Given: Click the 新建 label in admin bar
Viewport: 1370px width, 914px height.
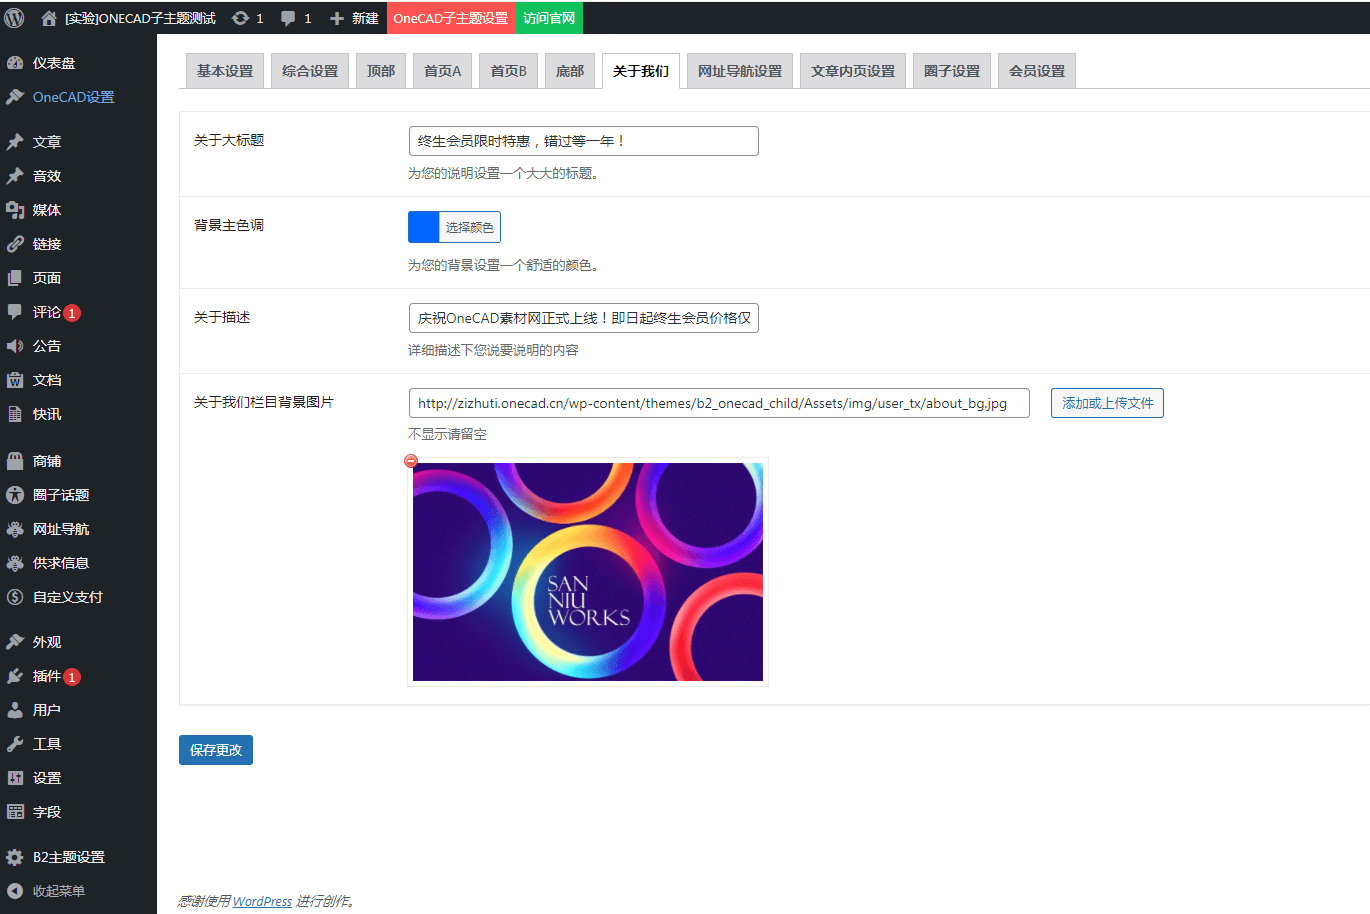Looking at the screenshot, I should (x=365, y=18).
